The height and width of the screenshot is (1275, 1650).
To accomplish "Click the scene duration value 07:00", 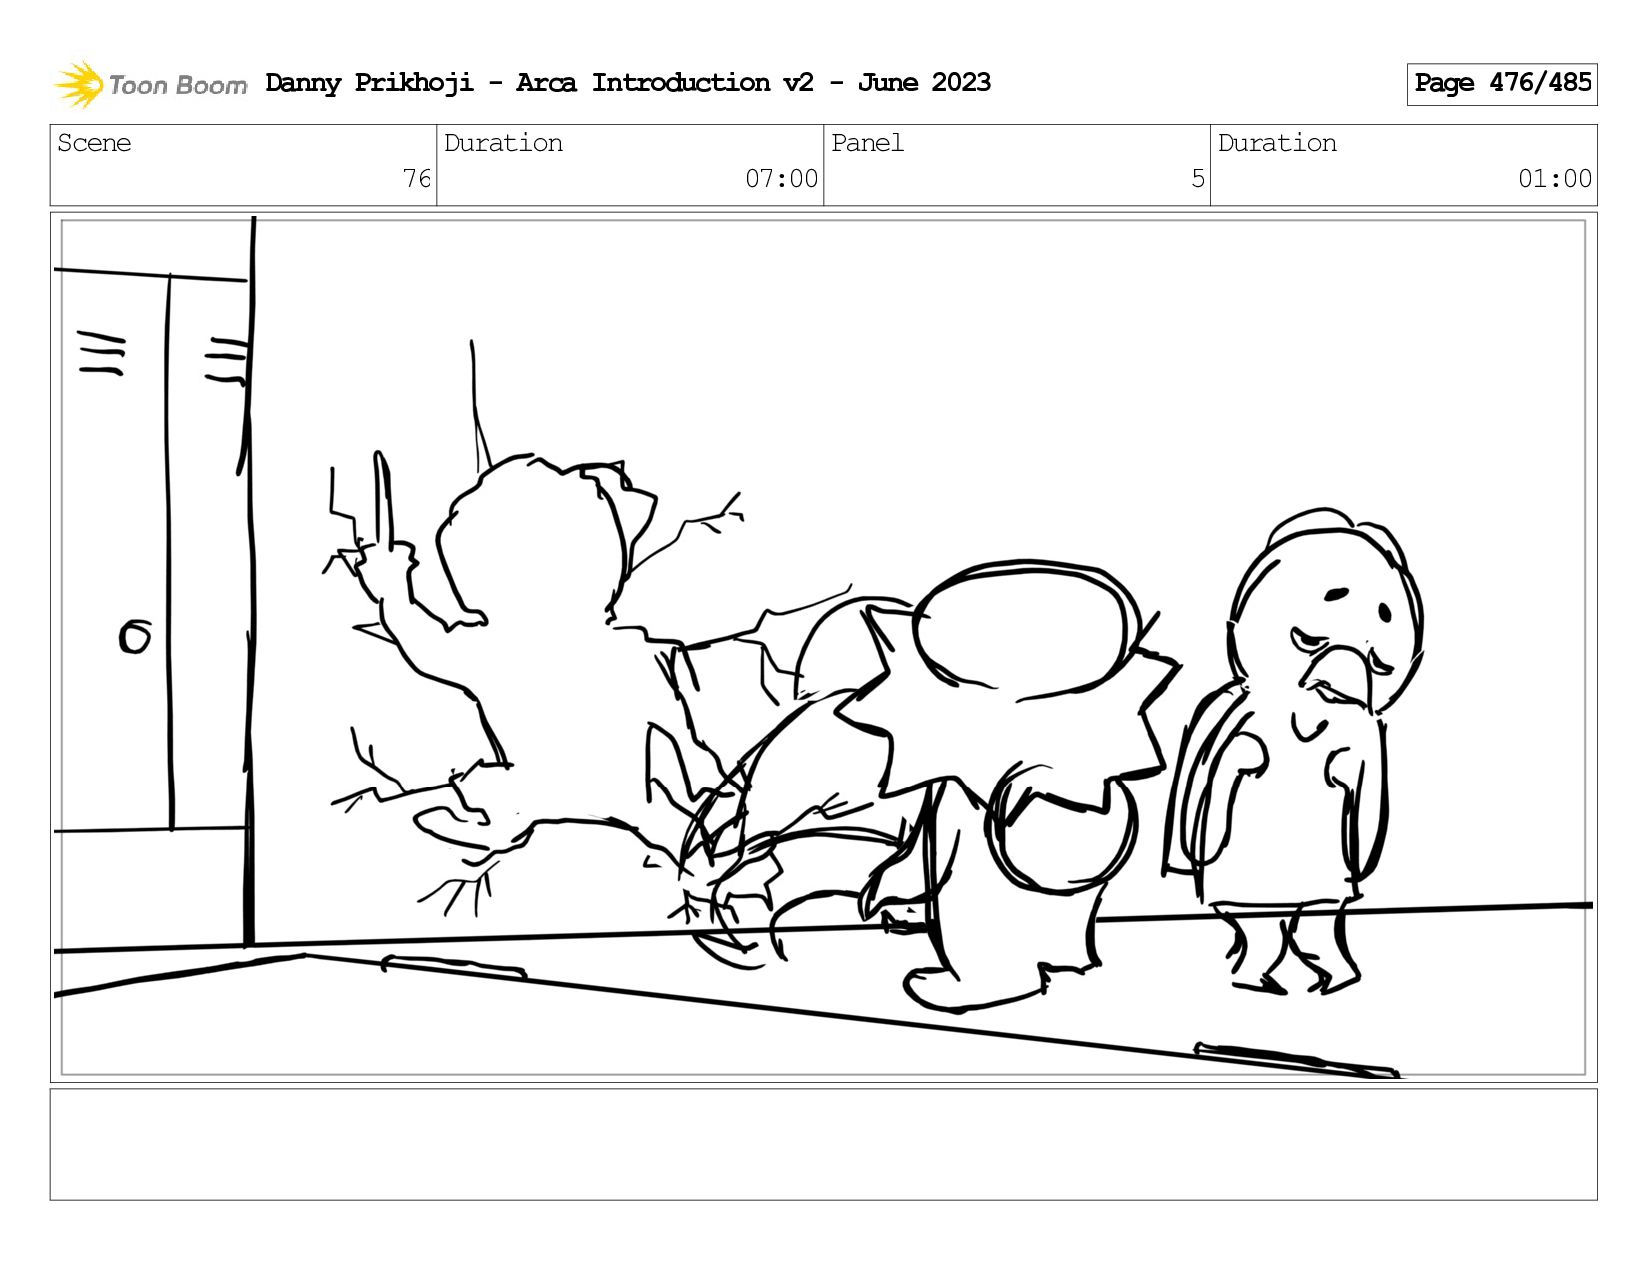I will (x=781, y=179).
